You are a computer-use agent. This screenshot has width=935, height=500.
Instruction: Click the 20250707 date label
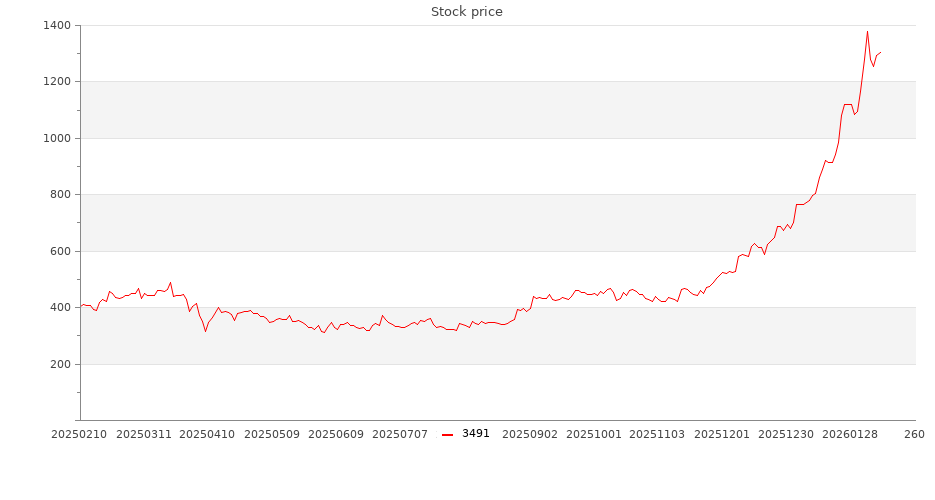pos(400,435)
